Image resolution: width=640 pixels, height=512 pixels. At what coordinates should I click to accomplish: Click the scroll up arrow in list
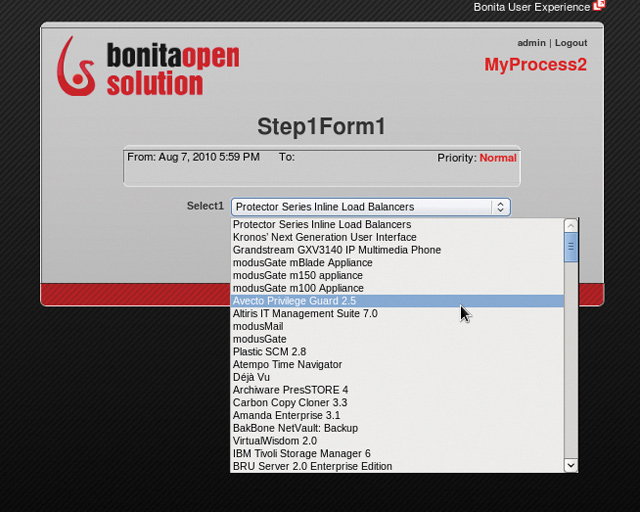pos(571,225)
